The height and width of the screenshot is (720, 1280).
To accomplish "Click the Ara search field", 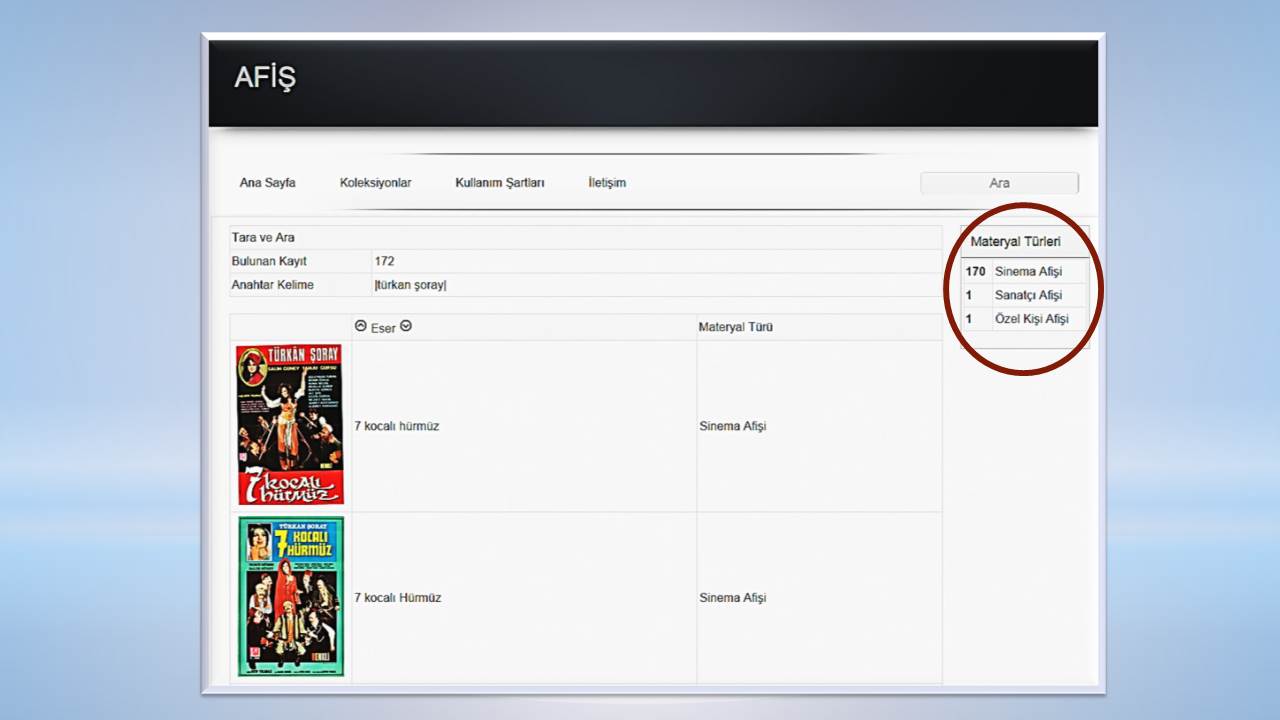I will click(999, 183).
